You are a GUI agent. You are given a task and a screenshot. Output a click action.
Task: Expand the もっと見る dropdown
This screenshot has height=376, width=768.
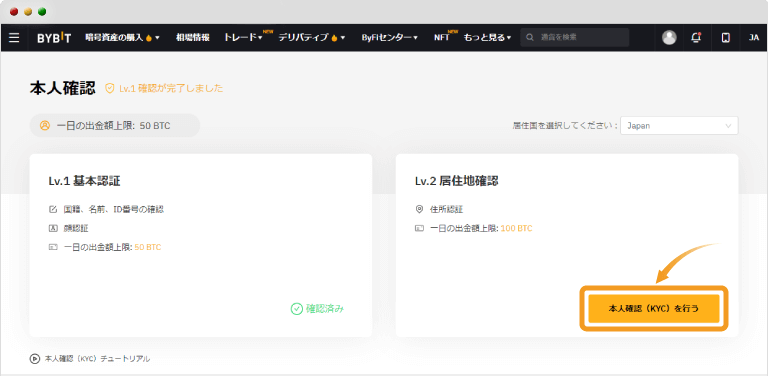pyautogui.click(x=487, y=37)
